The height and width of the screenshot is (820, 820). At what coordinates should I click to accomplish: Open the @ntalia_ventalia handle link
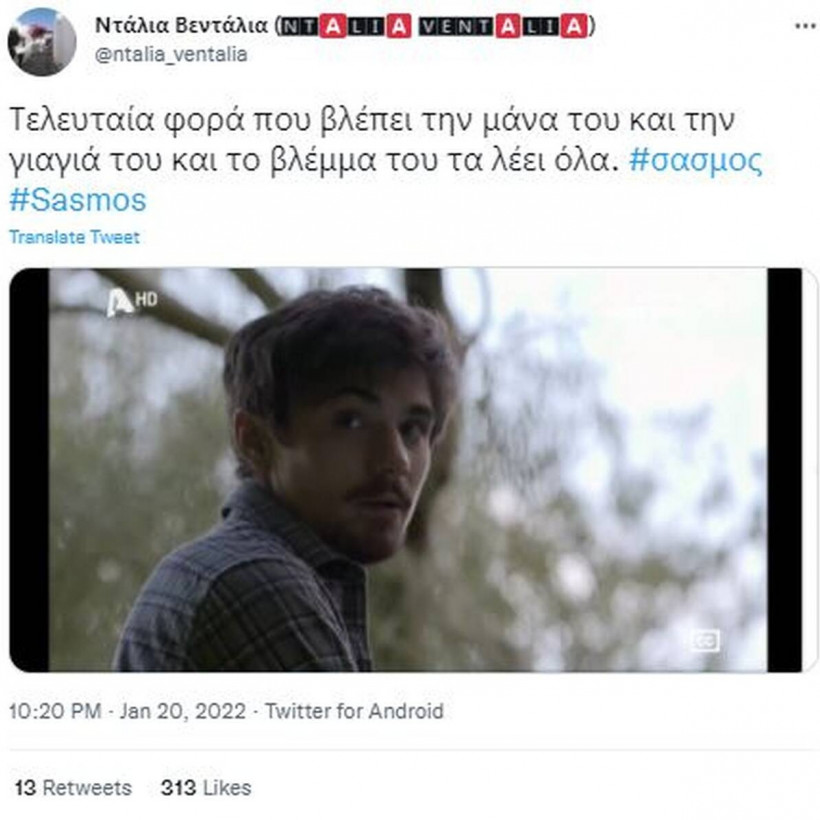pyautogui.click(x=171, y=54)
